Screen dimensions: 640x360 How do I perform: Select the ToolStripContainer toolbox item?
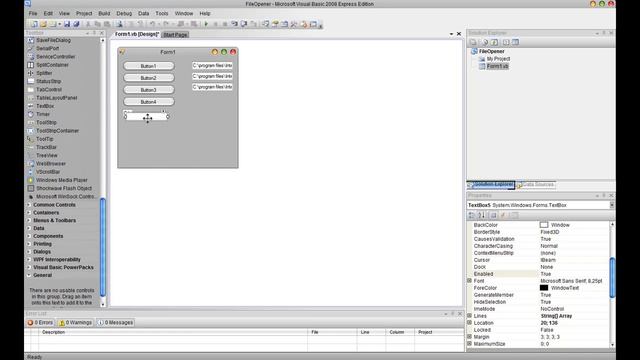[x=58, y=131]
